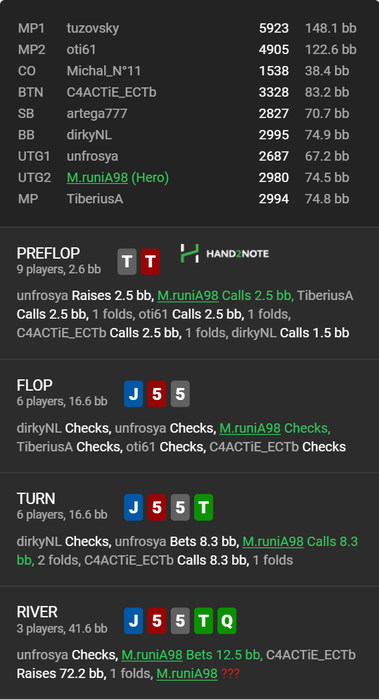Click dirkyNL's stack 2995
The image size is (379, 700).
[274, 135]
